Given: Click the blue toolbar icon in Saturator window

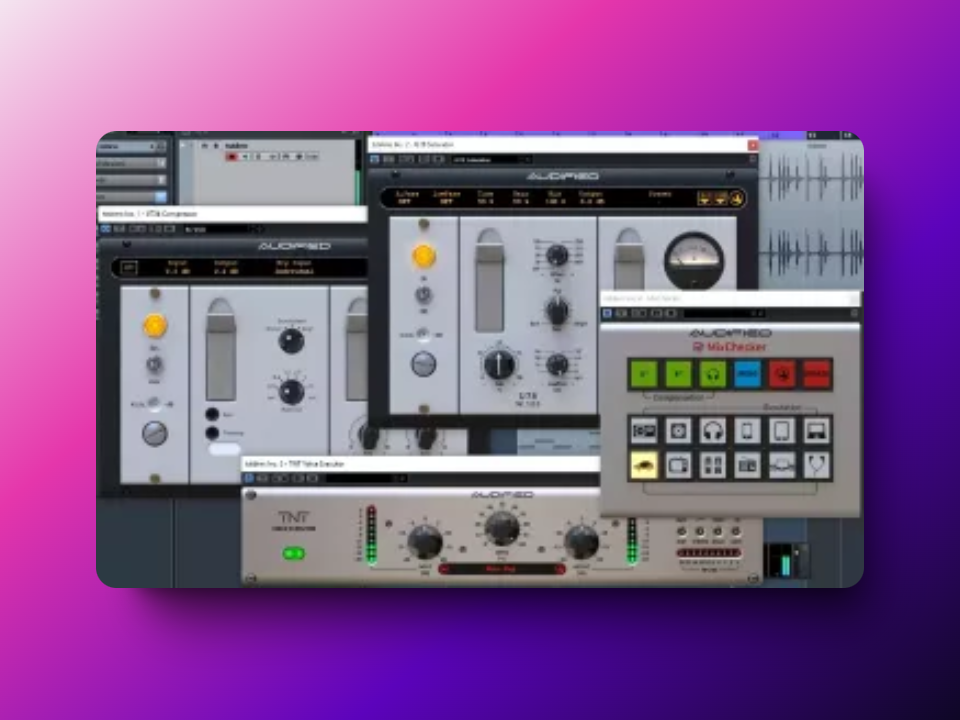Looking at the screenshot, I should click(375, 160).
